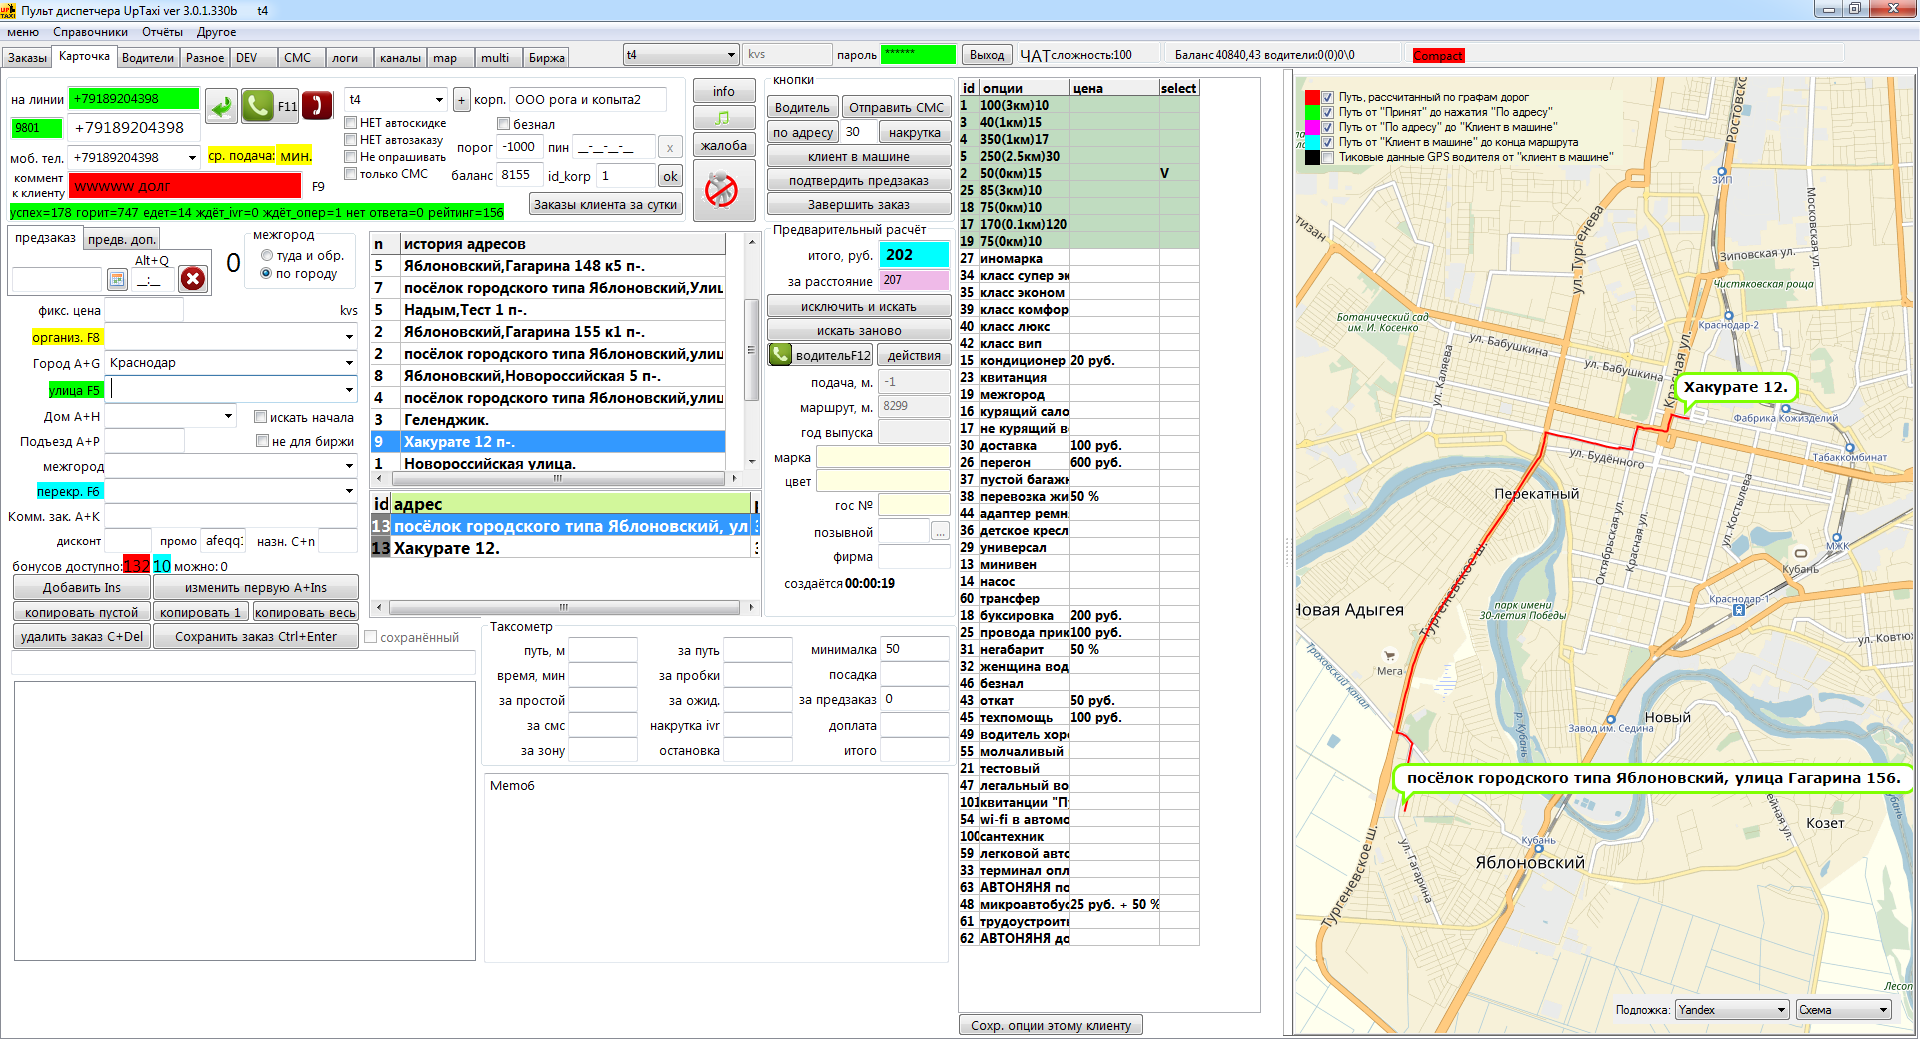
Task: Open the моб. тел. phone dropdown
Action: point(192,158)
